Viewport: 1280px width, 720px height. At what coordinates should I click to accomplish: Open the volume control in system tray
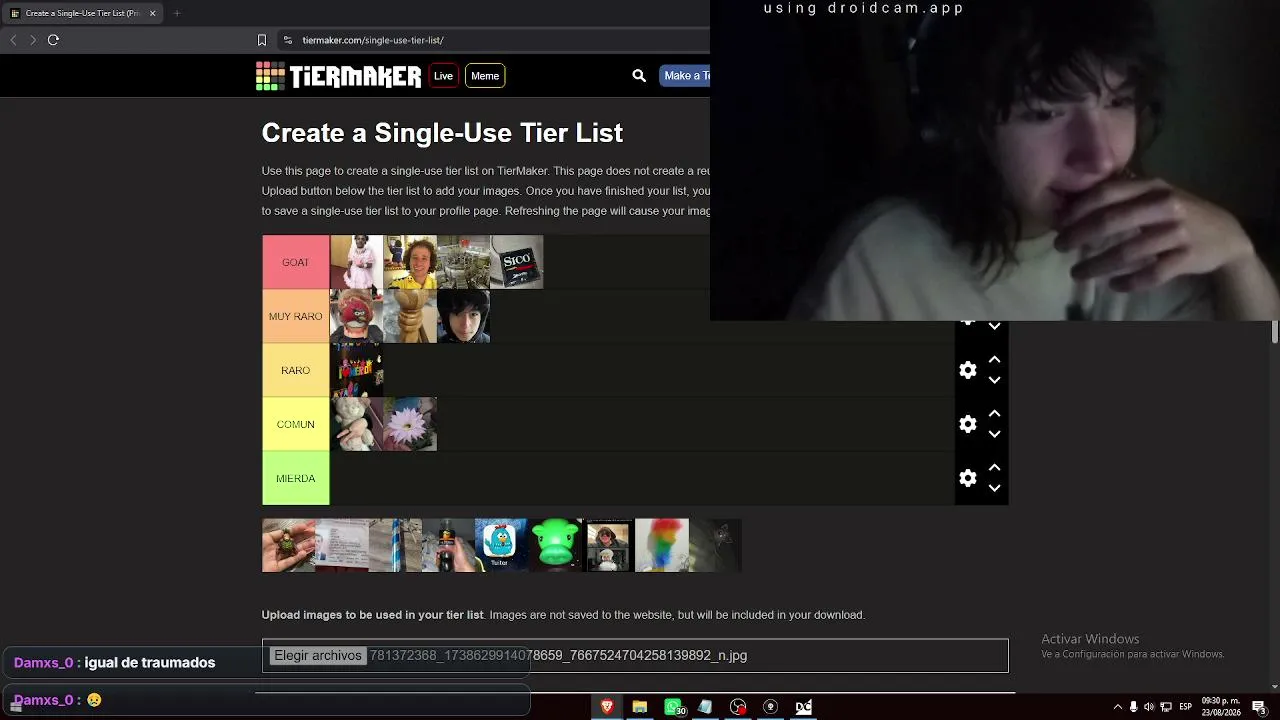pyautogui.click(x=1149, y=707)
